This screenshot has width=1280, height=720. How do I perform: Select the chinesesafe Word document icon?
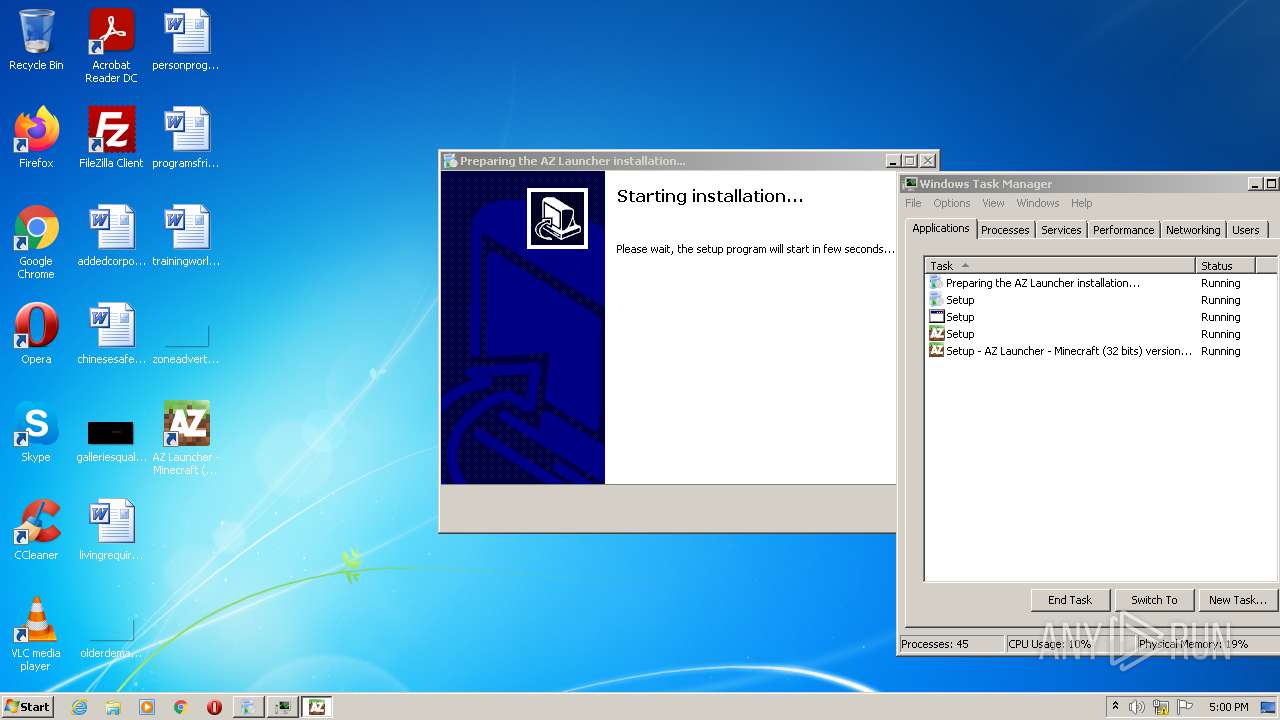coord(111,334)
